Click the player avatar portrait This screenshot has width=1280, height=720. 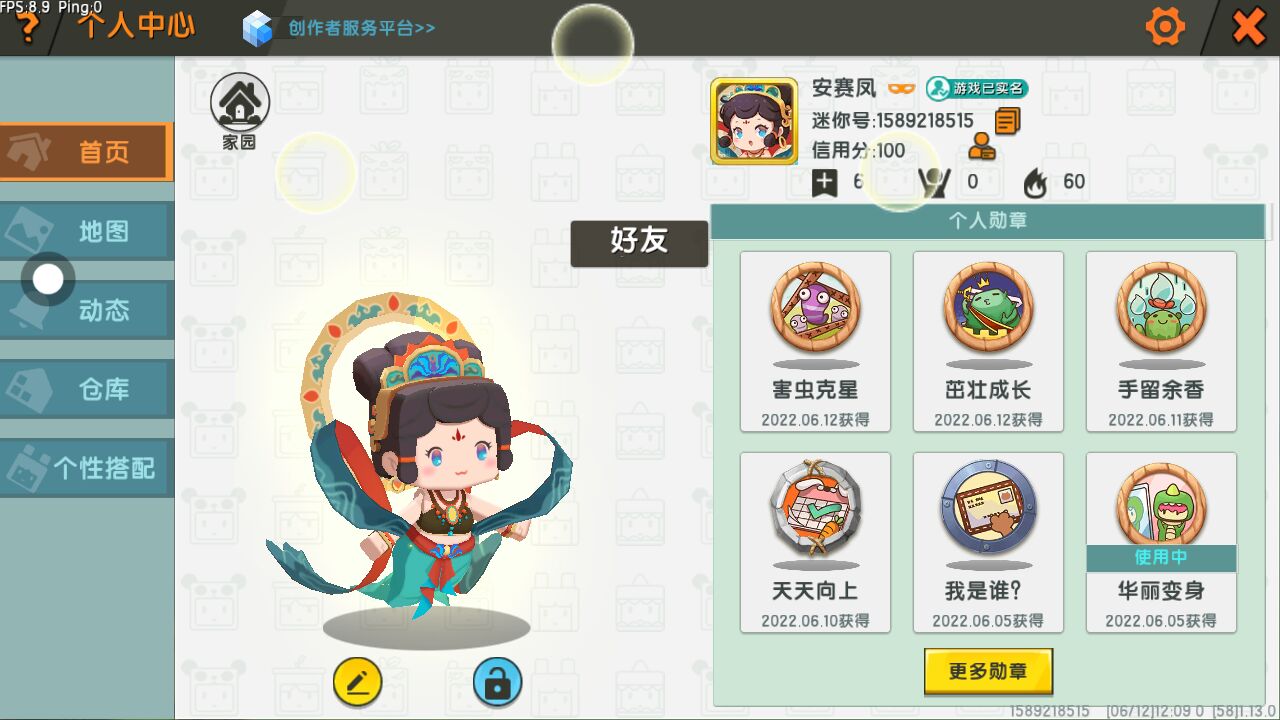point(754,121)
